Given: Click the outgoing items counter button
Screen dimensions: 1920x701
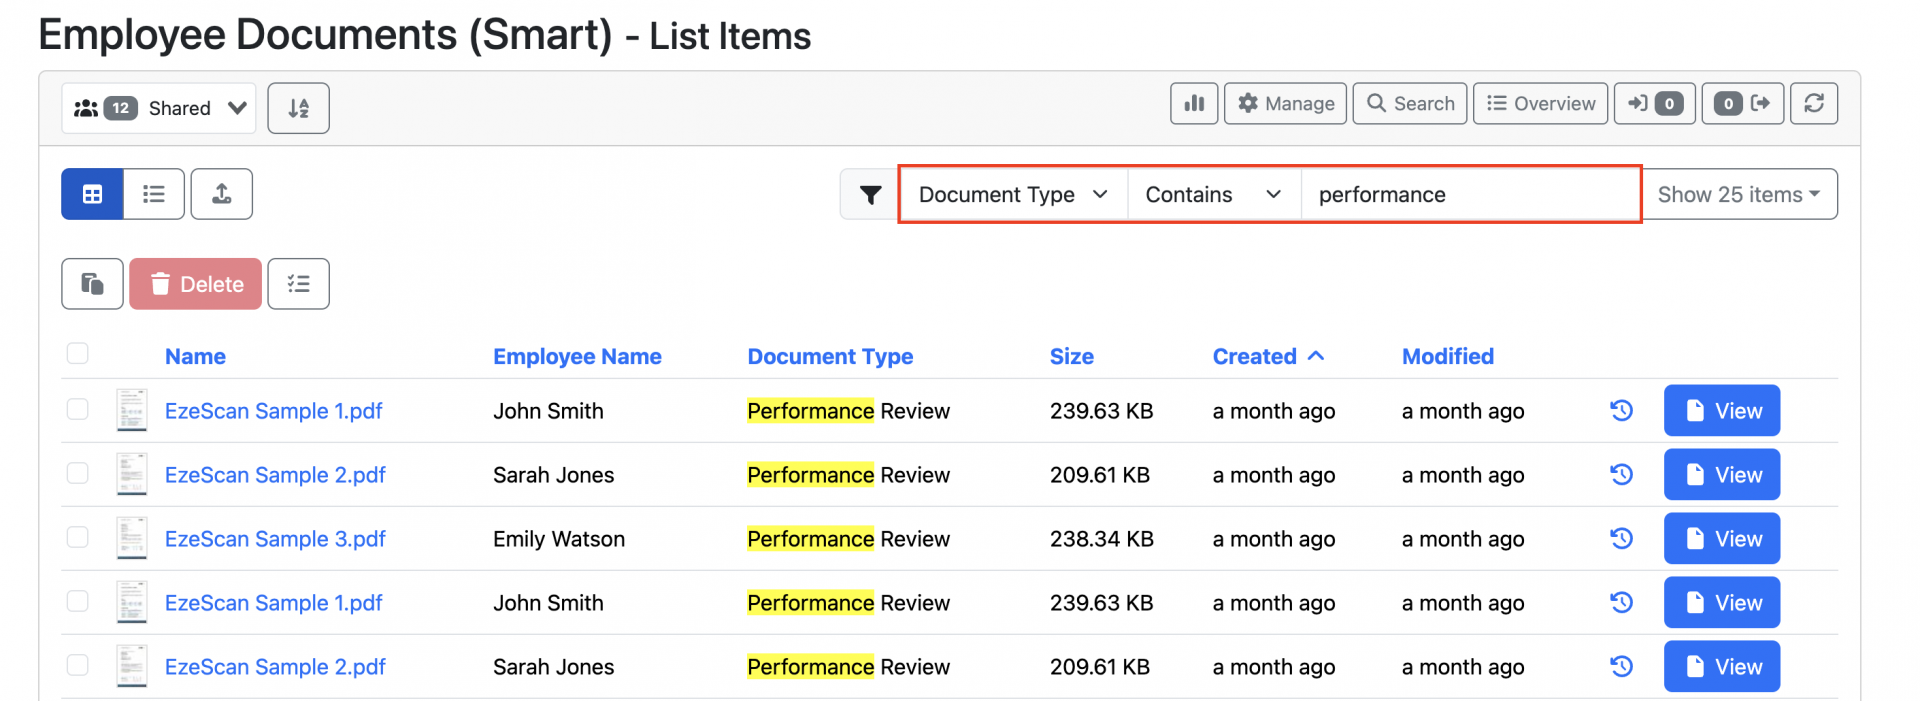Looking at the screenshot, I should coord(1743,103).
